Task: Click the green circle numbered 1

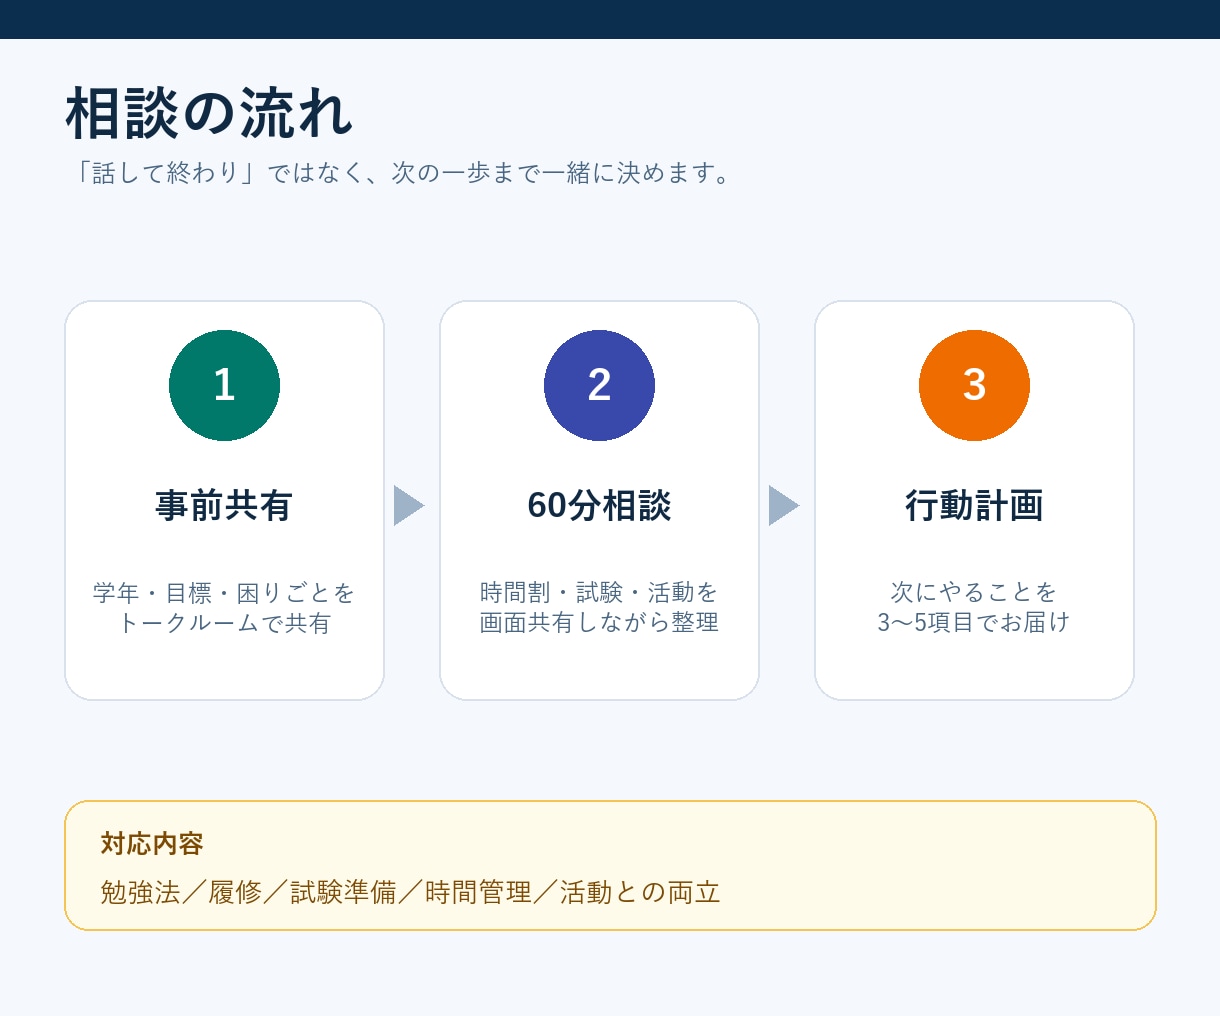Action: (224, 385)
